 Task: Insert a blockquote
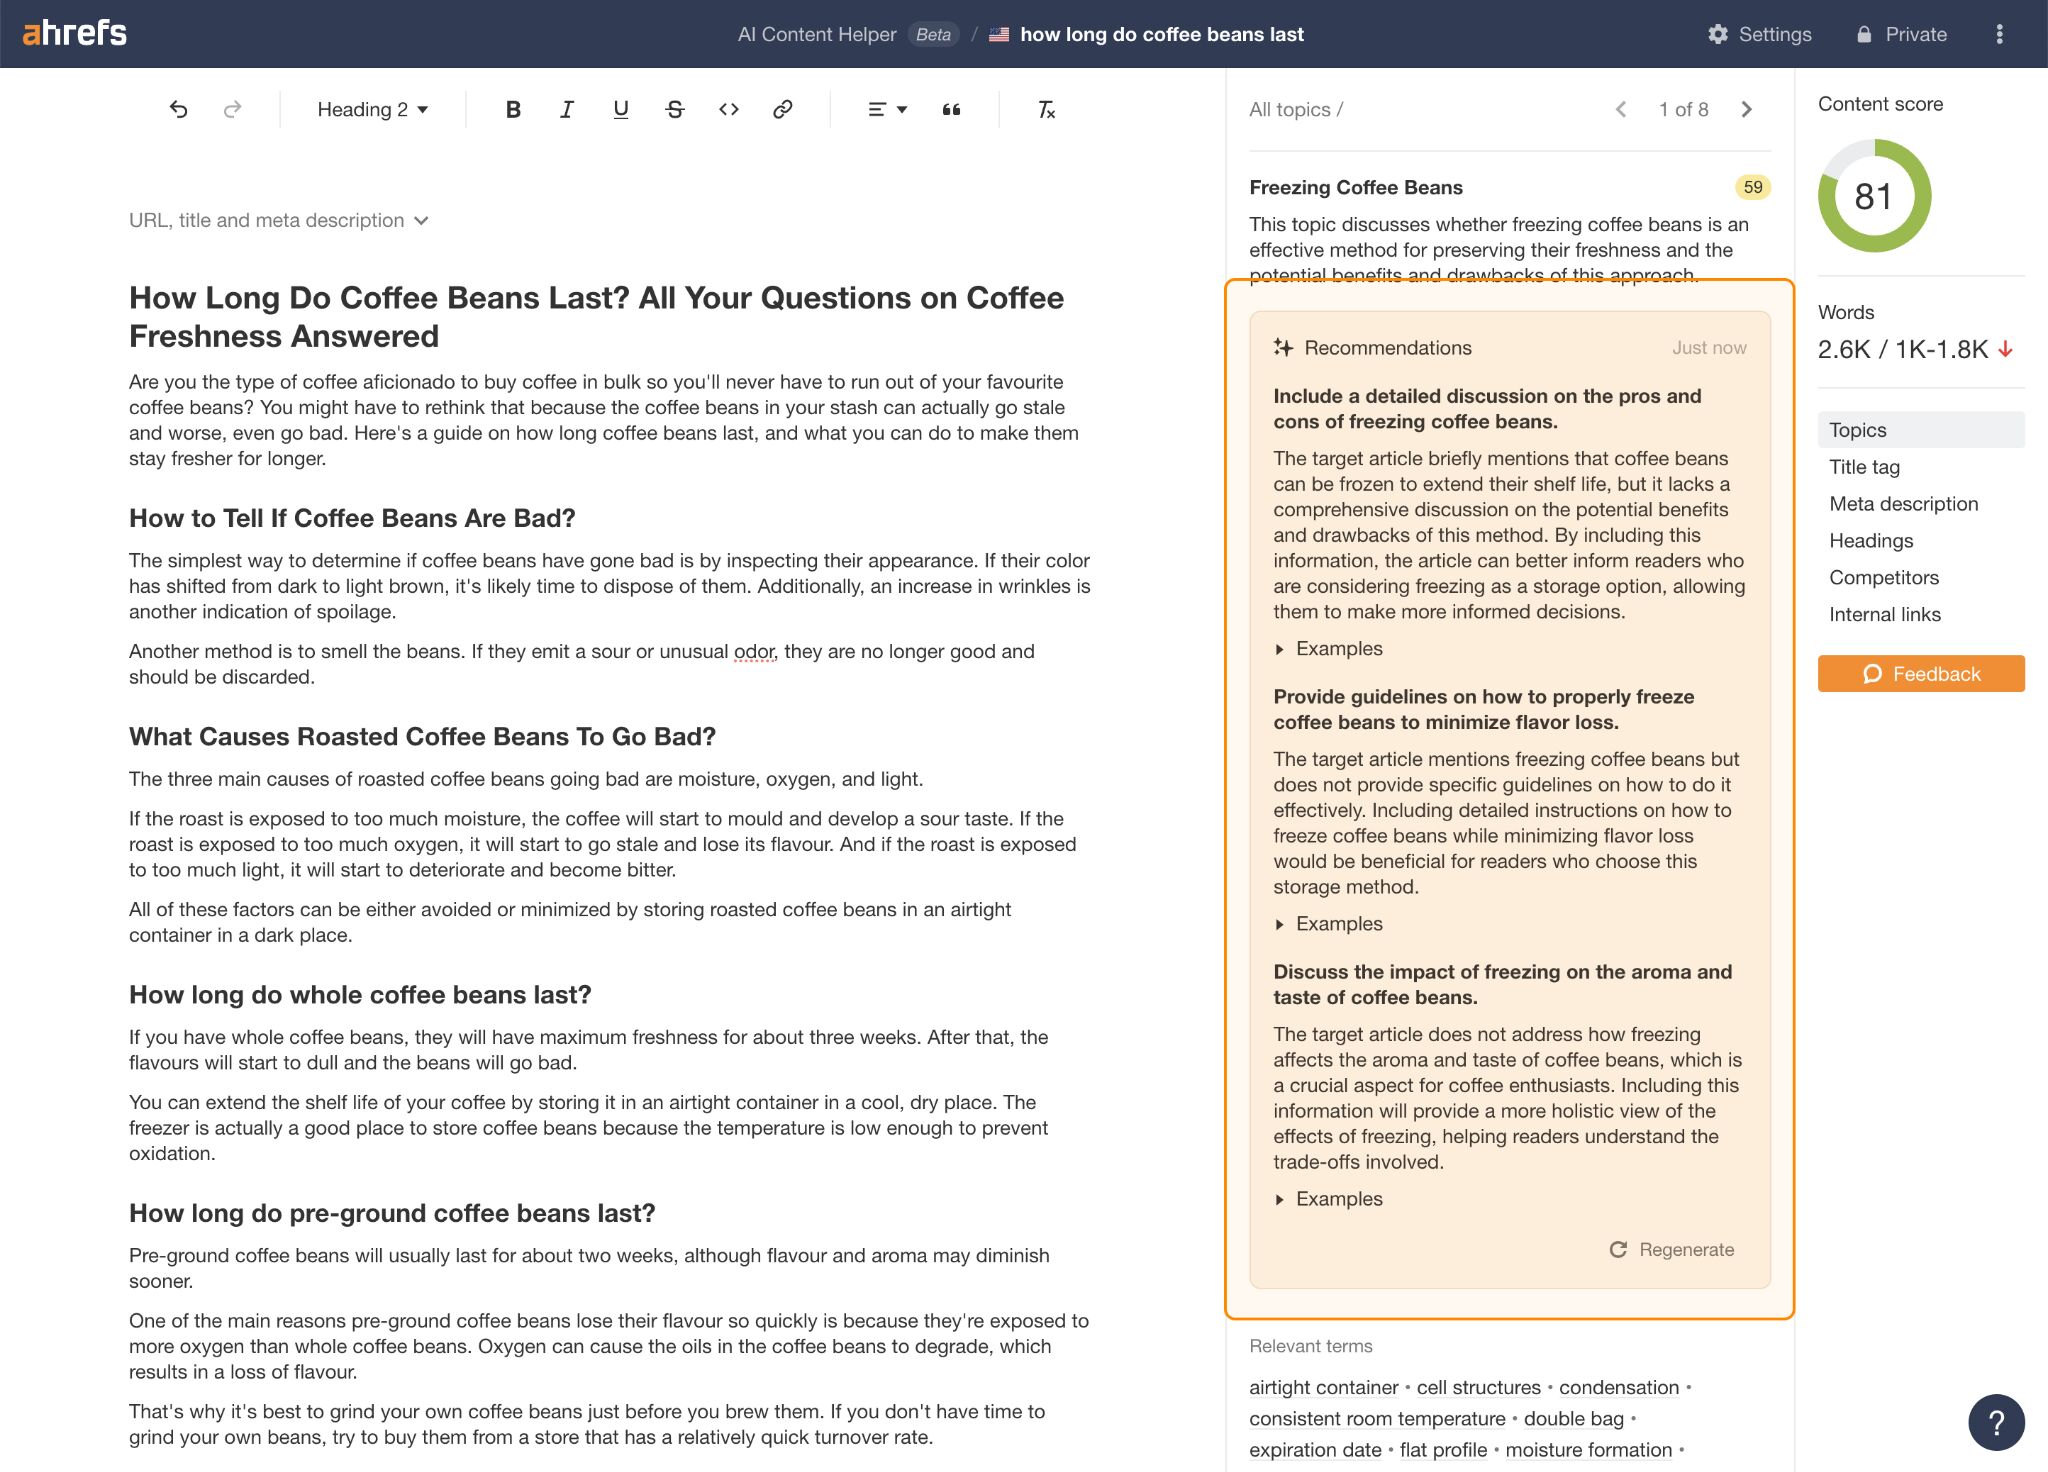coord(951,109)
